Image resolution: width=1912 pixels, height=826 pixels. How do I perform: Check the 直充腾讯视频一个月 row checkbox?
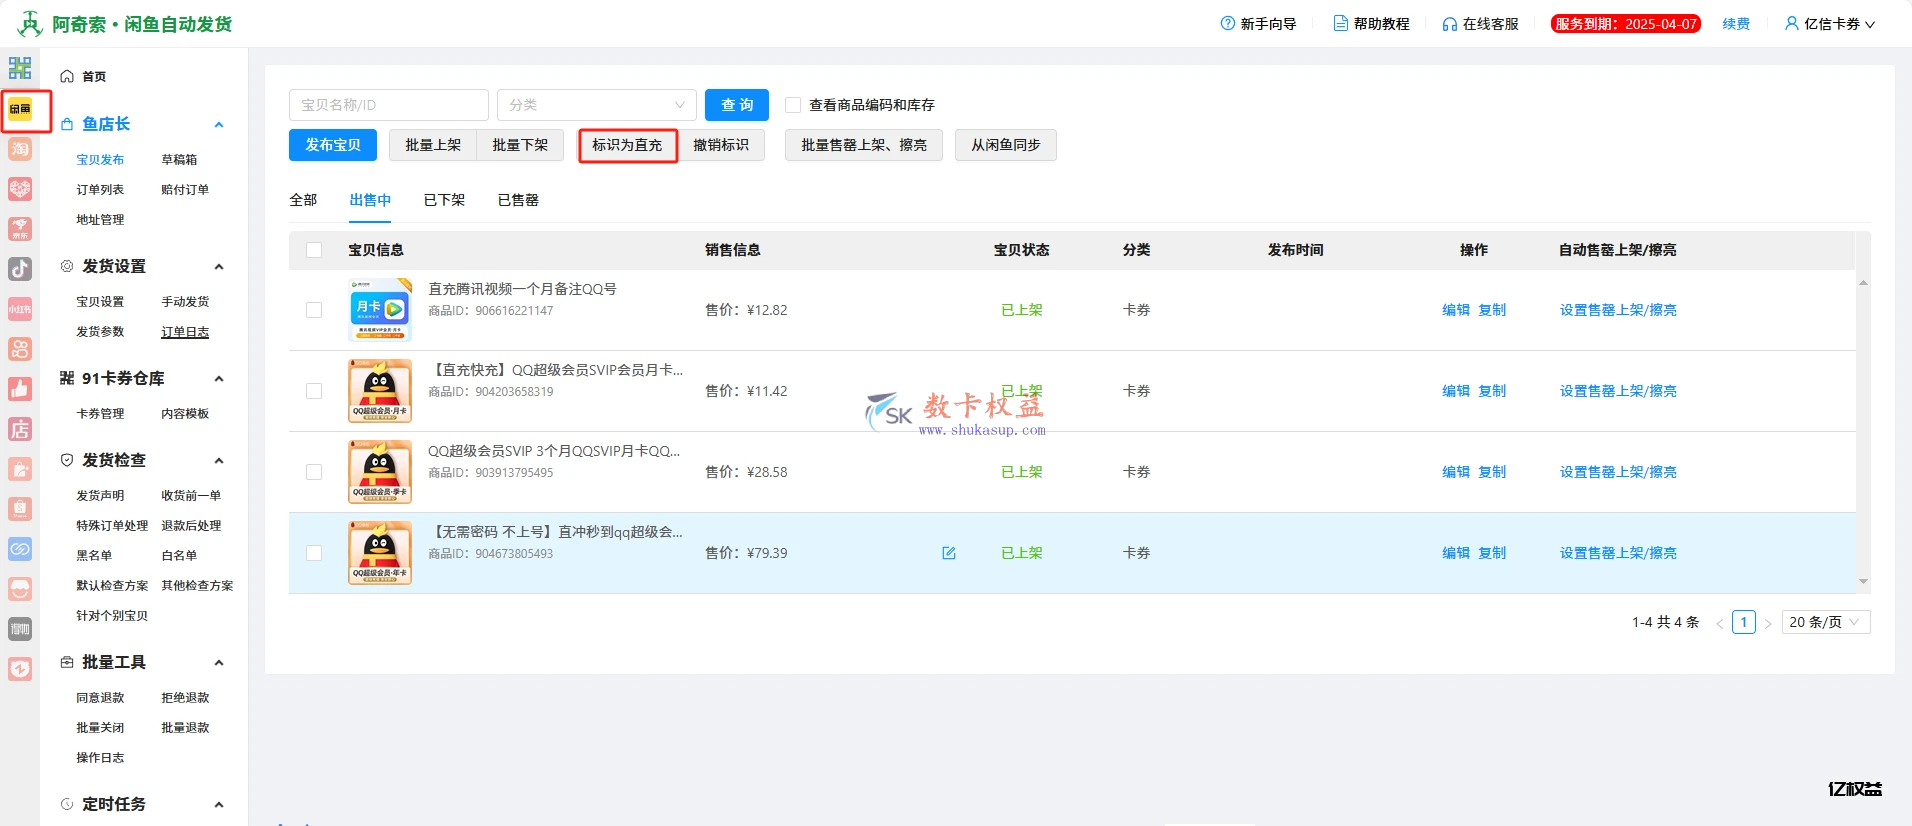point(314,310)
